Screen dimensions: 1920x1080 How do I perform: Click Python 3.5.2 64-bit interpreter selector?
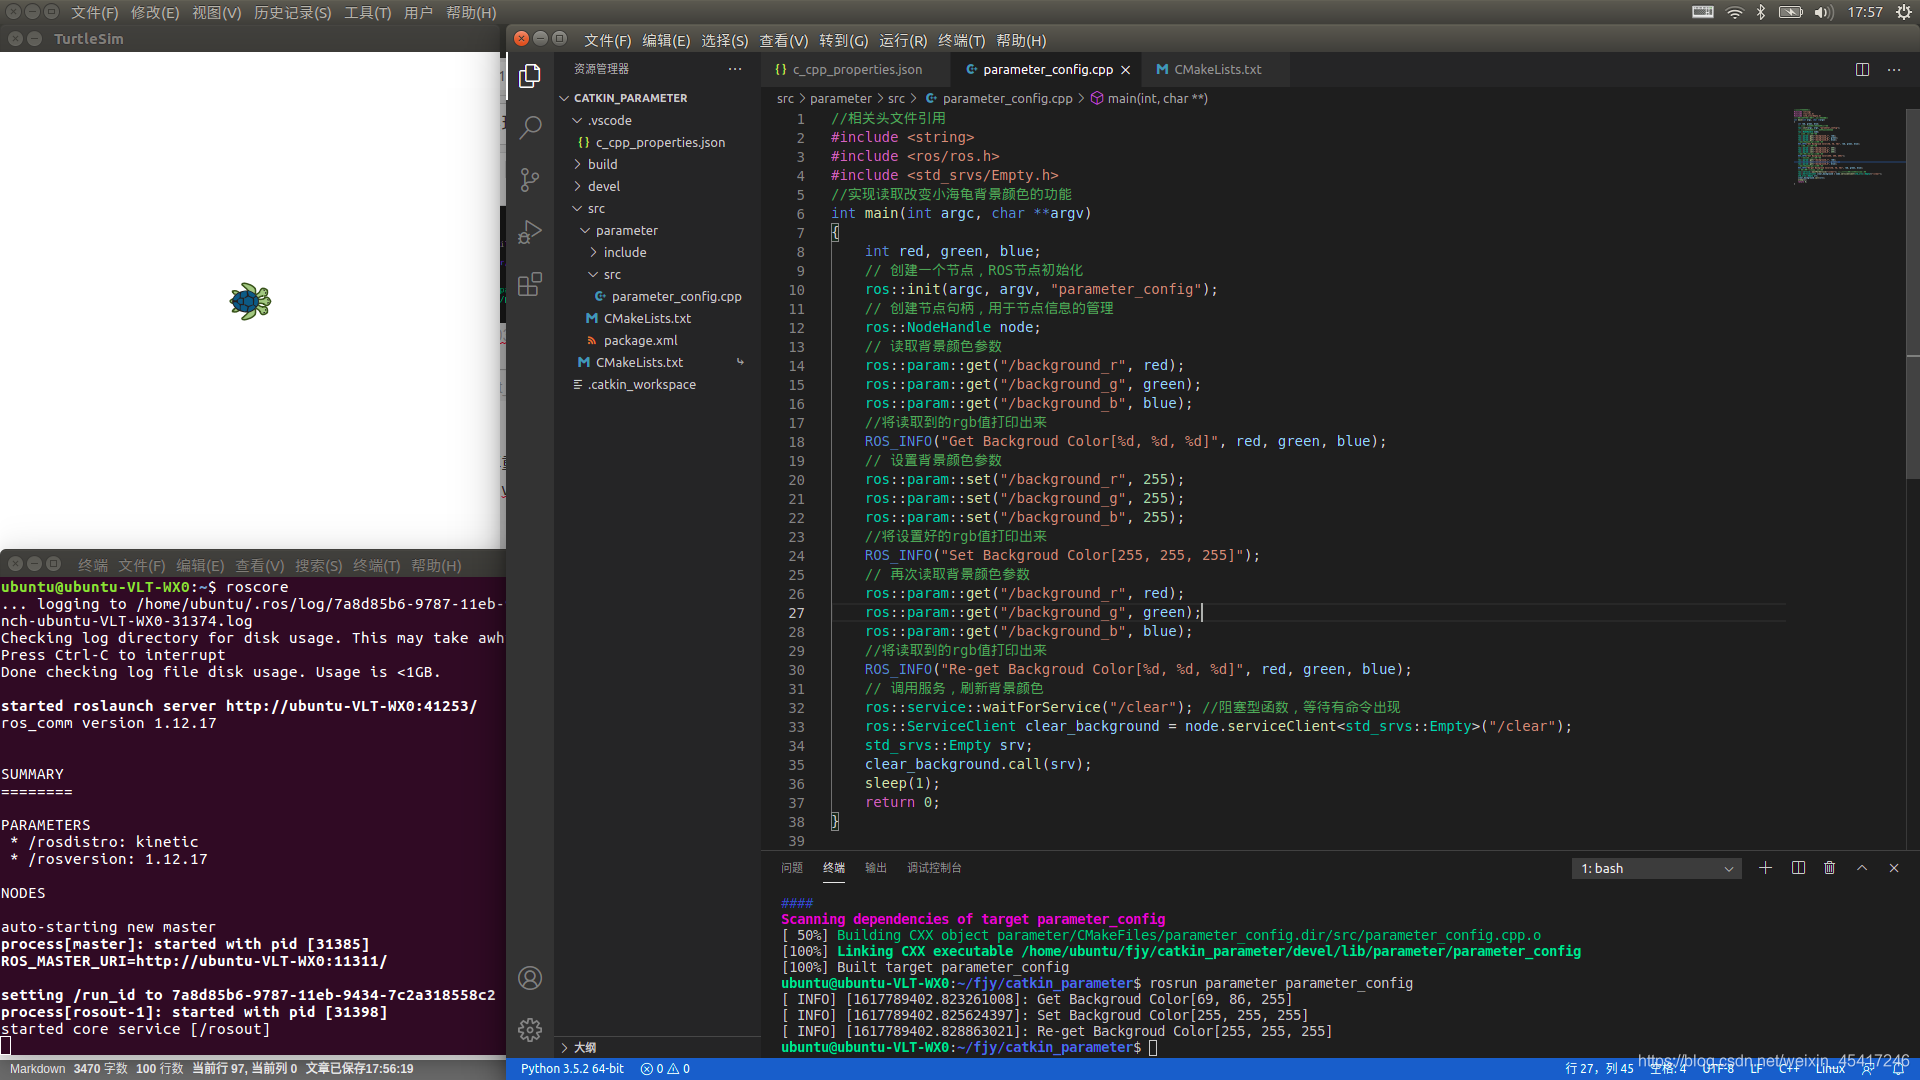click(572, 1069)
